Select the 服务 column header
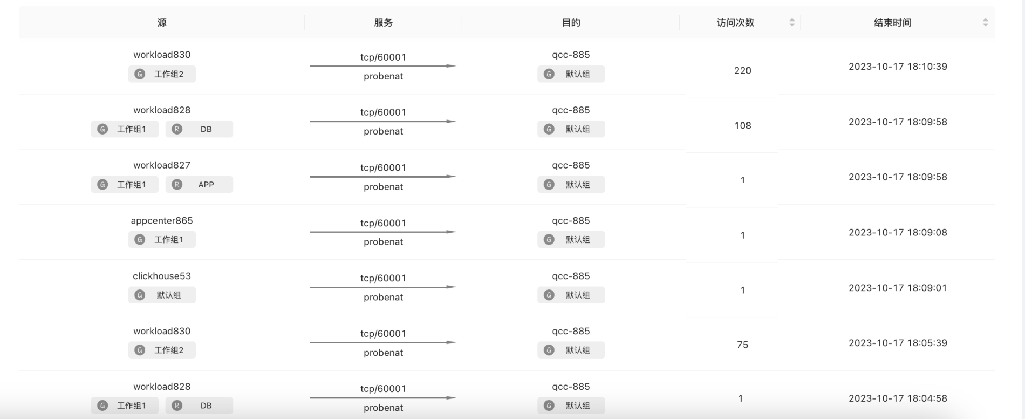Screen dimensions: 1025x419 [x=383, y=22]
